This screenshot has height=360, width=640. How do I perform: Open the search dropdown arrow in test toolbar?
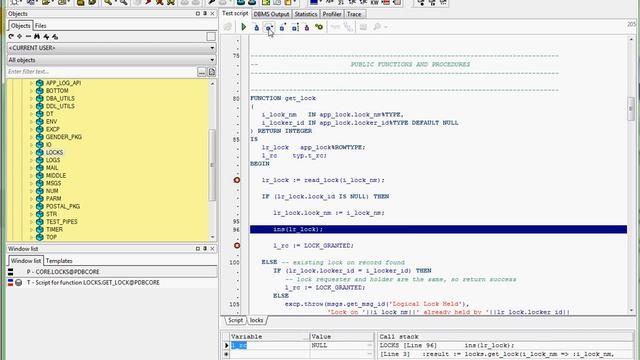click(385, 27)
